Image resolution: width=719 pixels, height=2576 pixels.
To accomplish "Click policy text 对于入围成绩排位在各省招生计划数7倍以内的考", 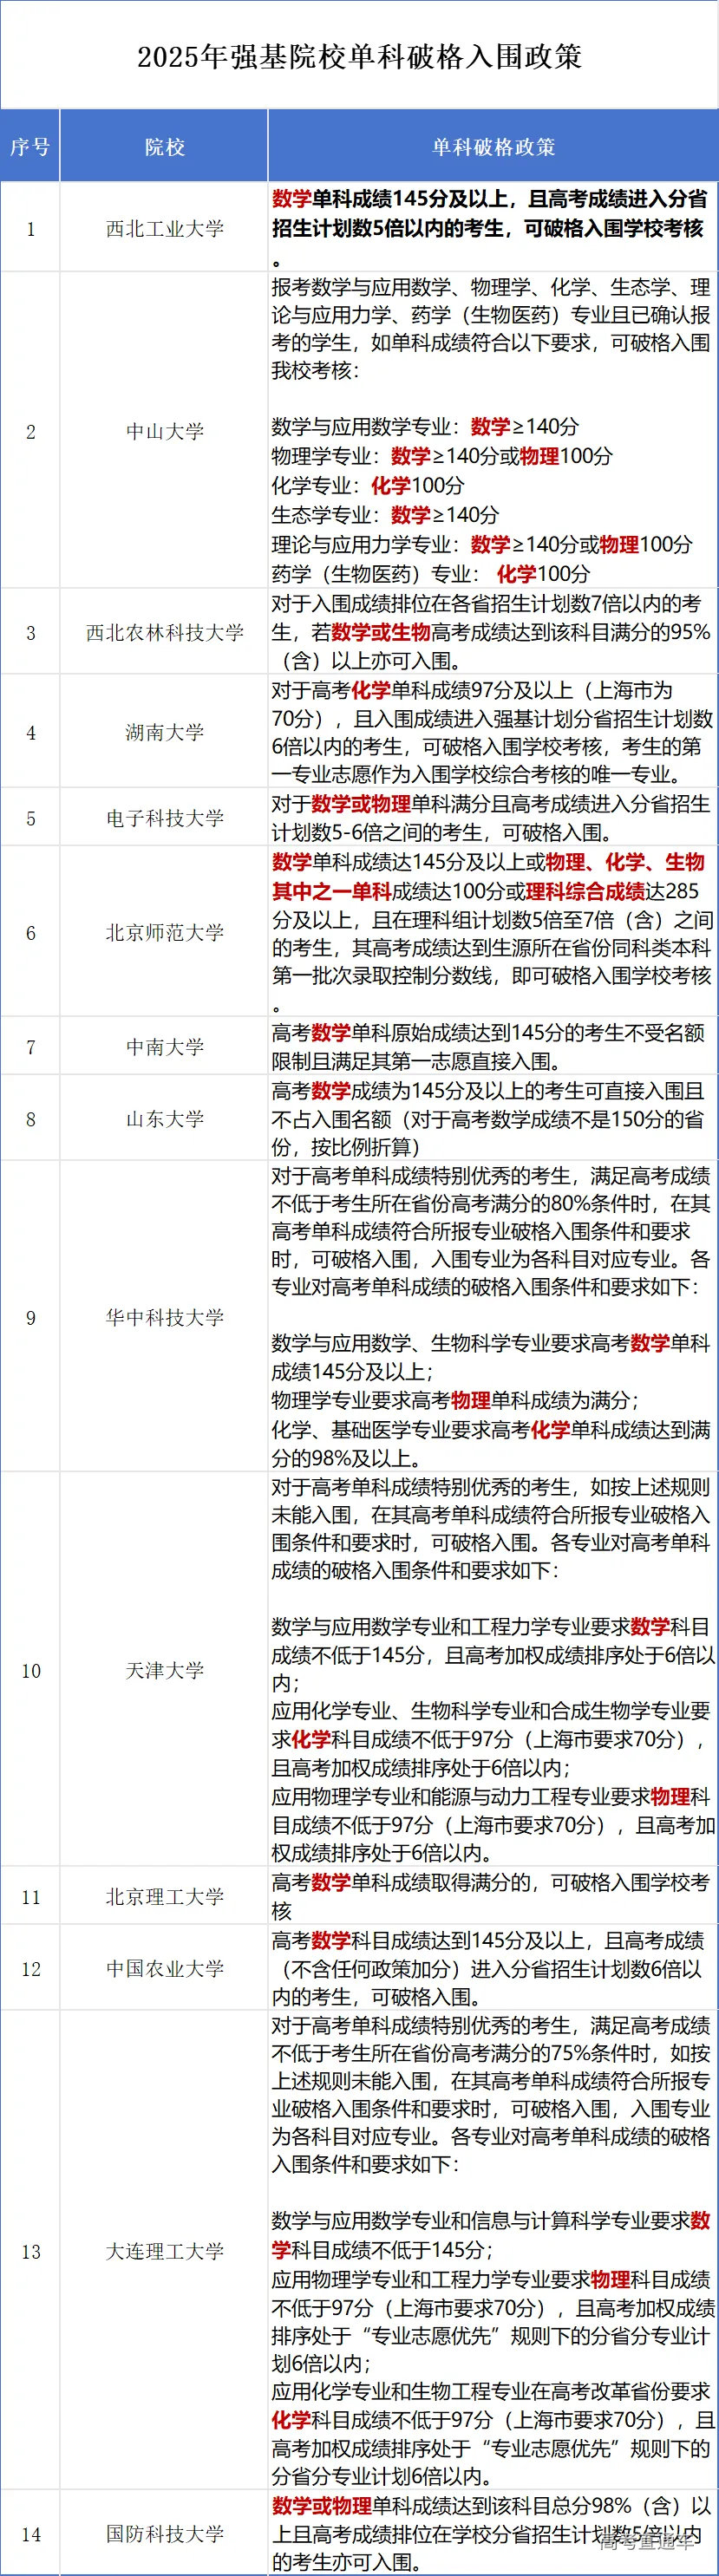I will click(x=487, y=603).
